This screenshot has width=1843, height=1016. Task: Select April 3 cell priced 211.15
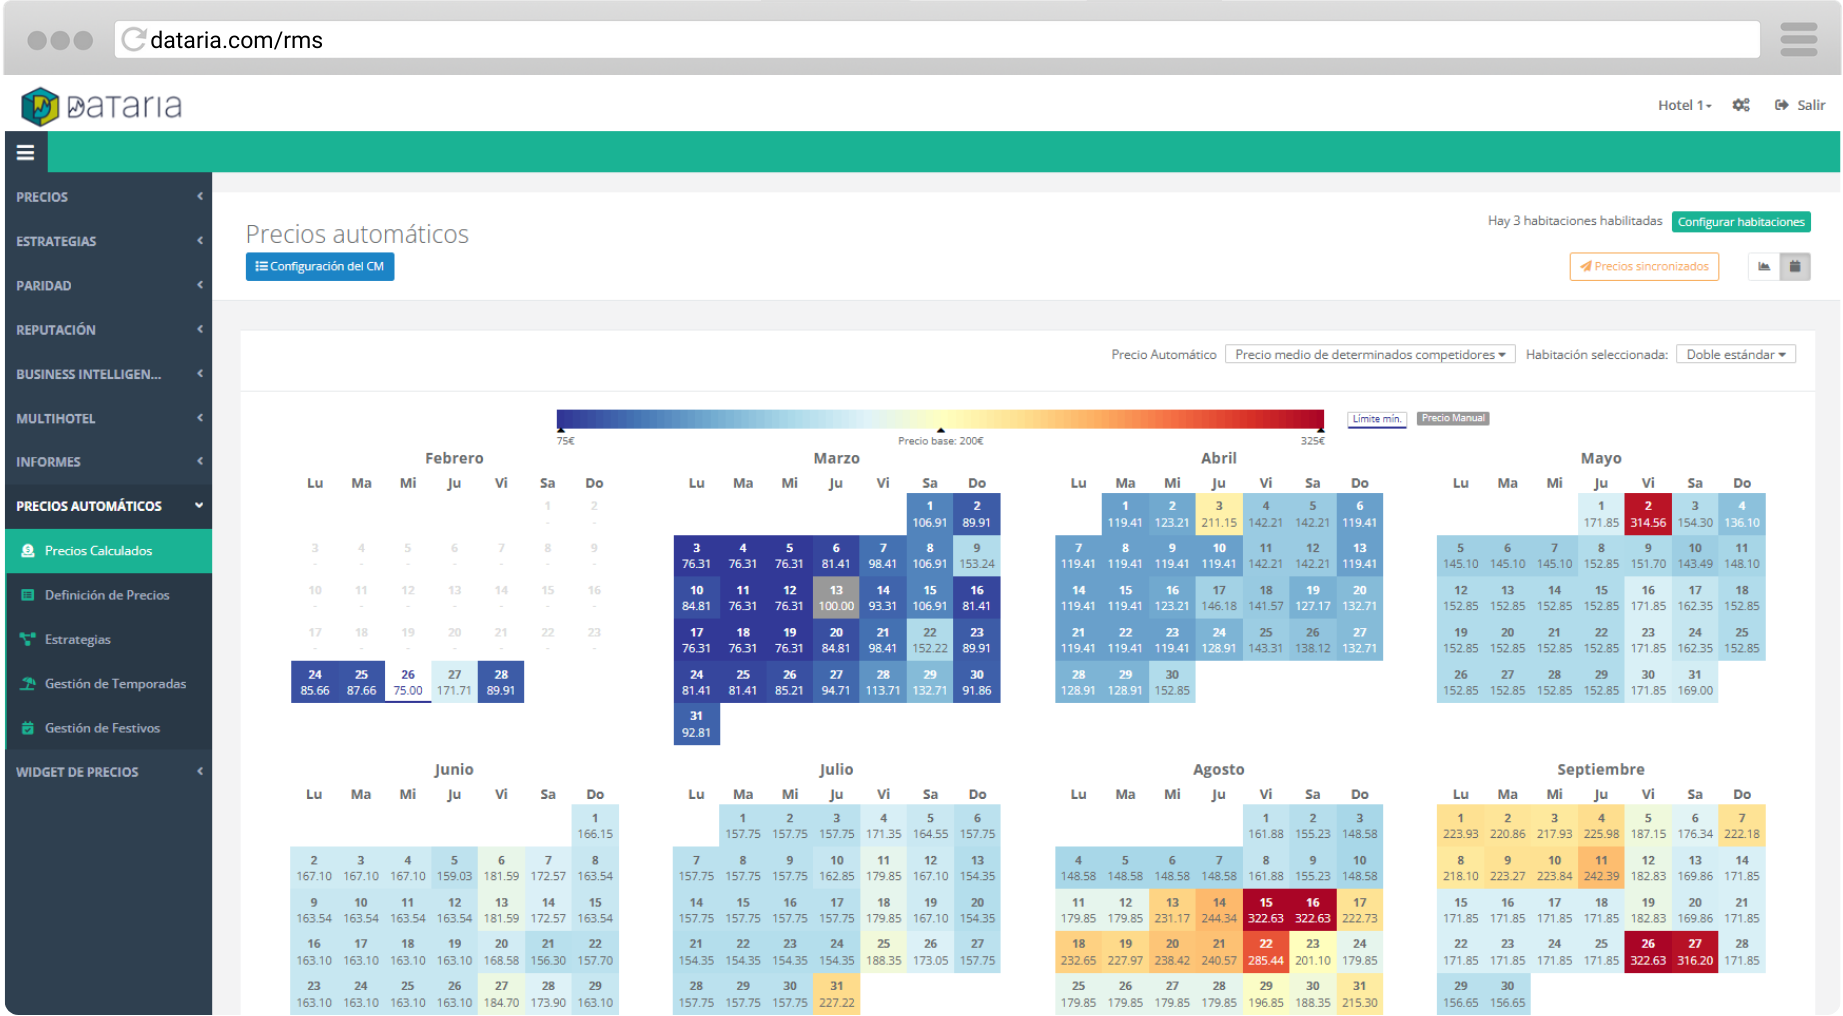point(1219,514)
